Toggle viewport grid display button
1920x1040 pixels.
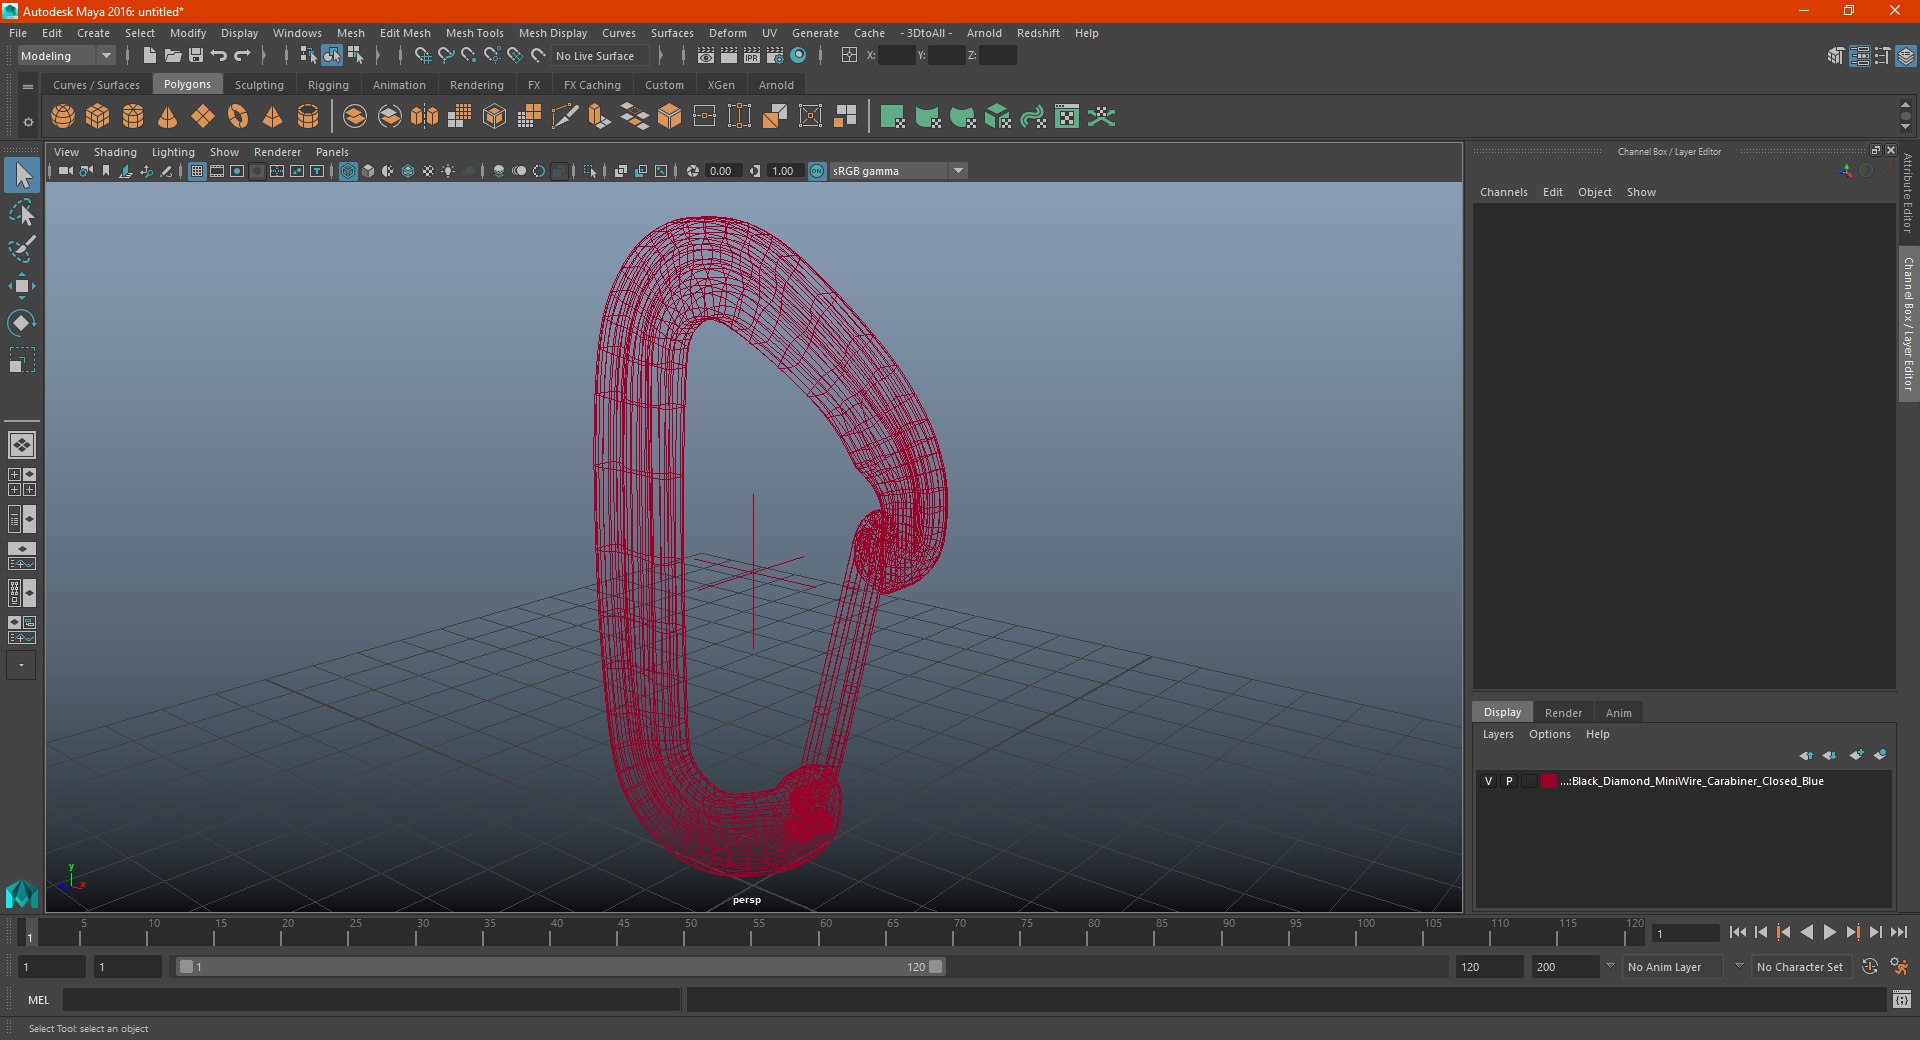pyautogui.click(x=197, y=171)
